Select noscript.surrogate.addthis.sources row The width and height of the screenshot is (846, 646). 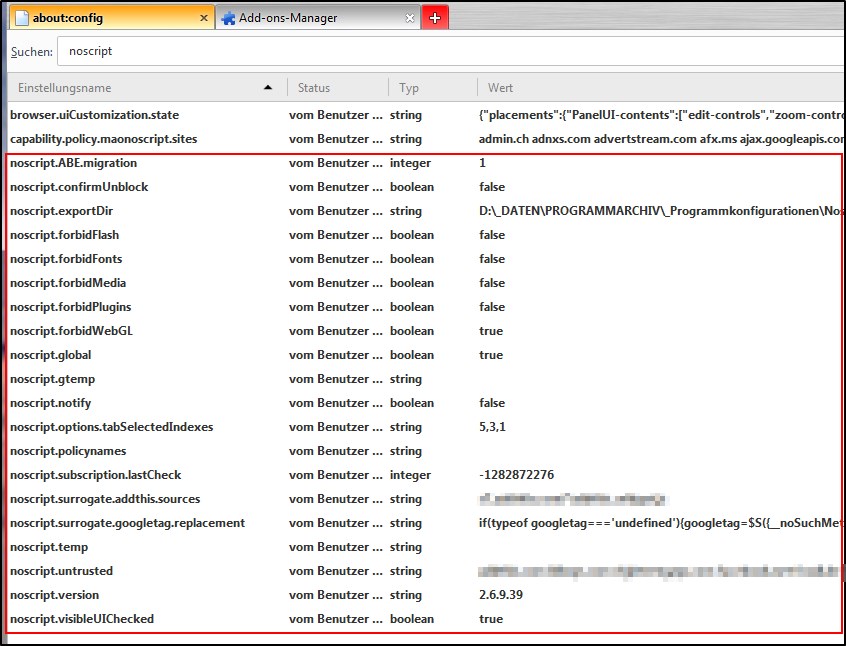(426, 499)
